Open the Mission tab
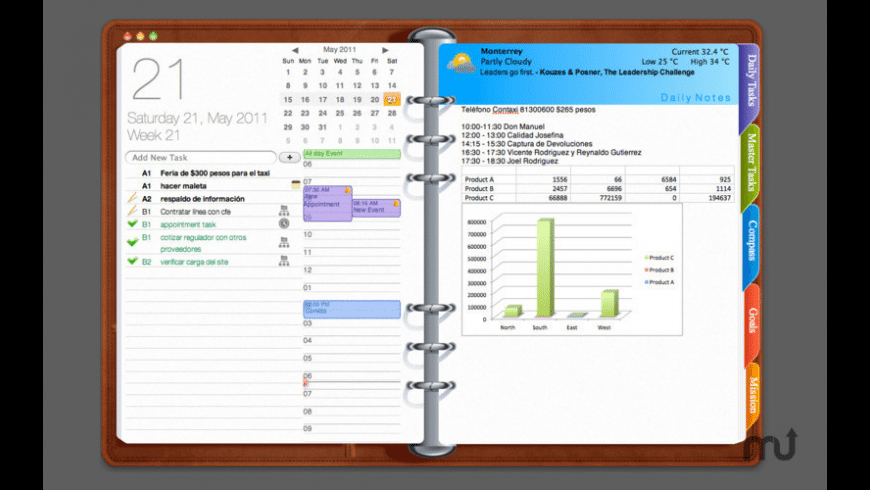Screen dimensions: 870x490 tap(753, 395)
